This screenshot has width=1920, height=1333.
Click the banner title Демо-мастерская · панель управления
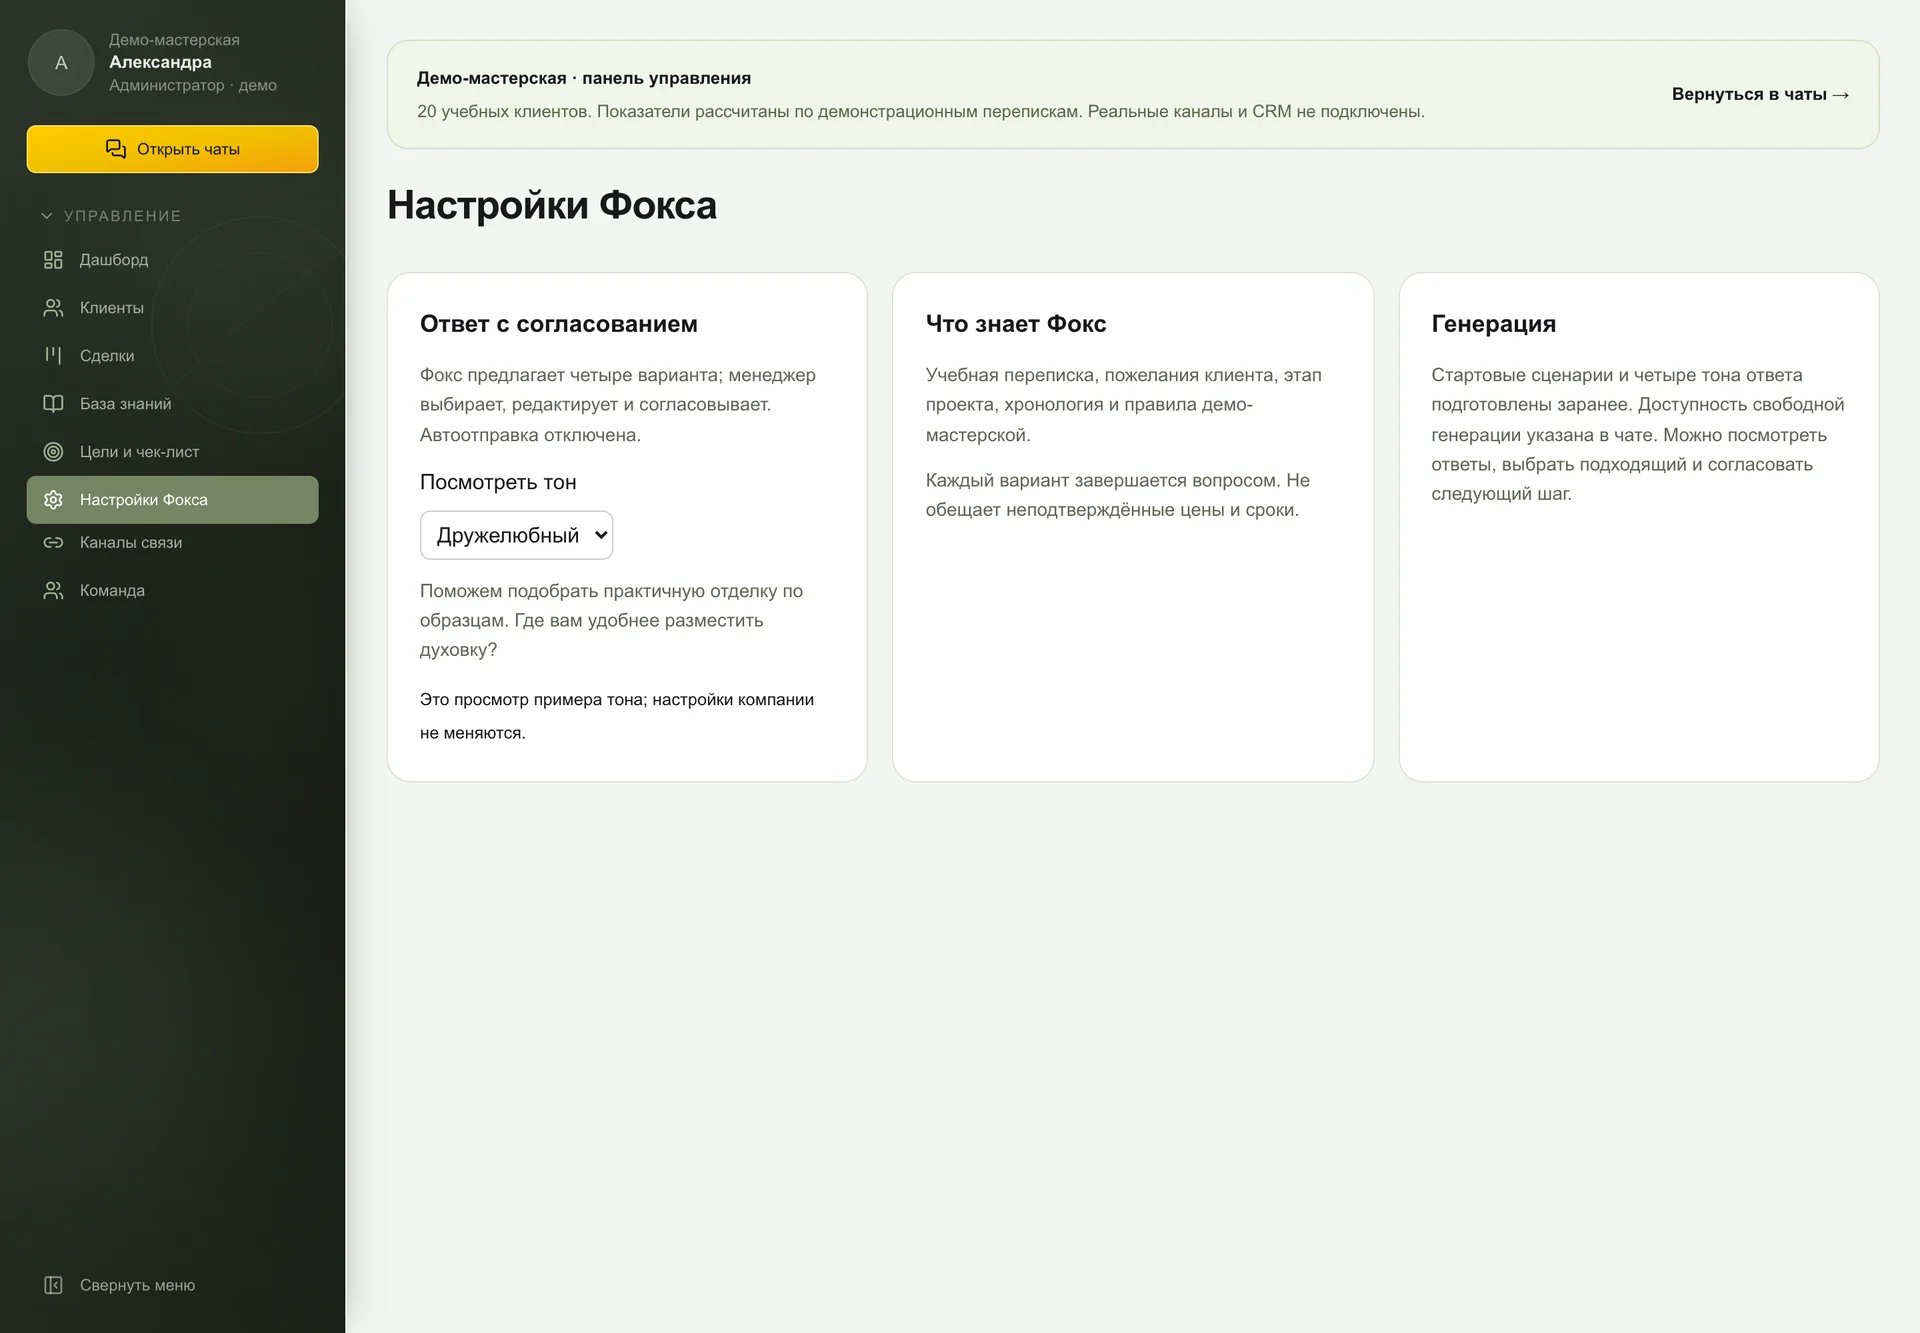584,78
